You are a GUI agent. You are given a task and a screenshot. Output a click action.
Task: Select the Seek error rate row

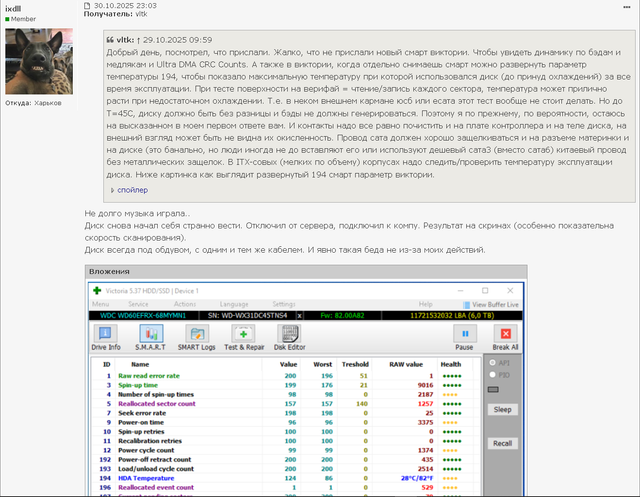point(286,413)
